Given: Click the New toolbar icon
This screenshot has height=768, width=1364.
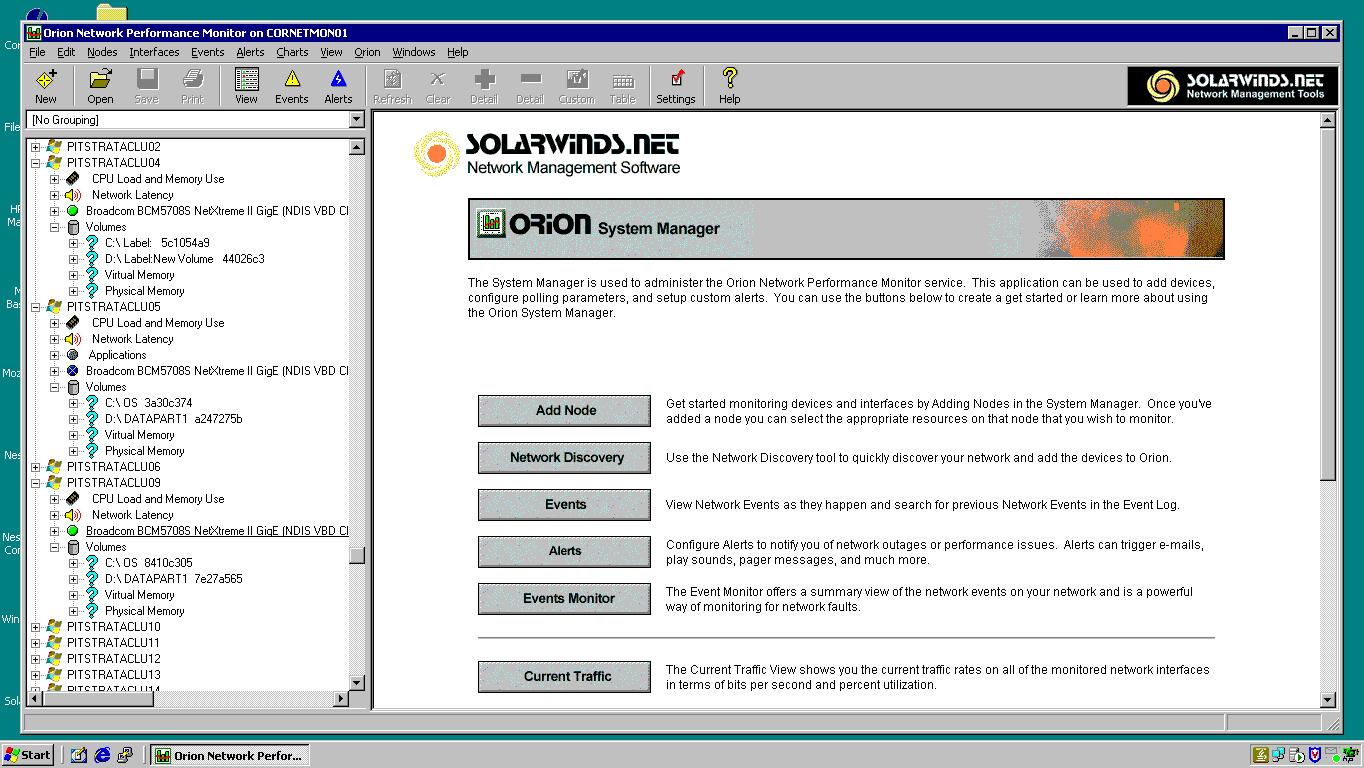Looking at the screenshot, I should click(x=46, y=86).
